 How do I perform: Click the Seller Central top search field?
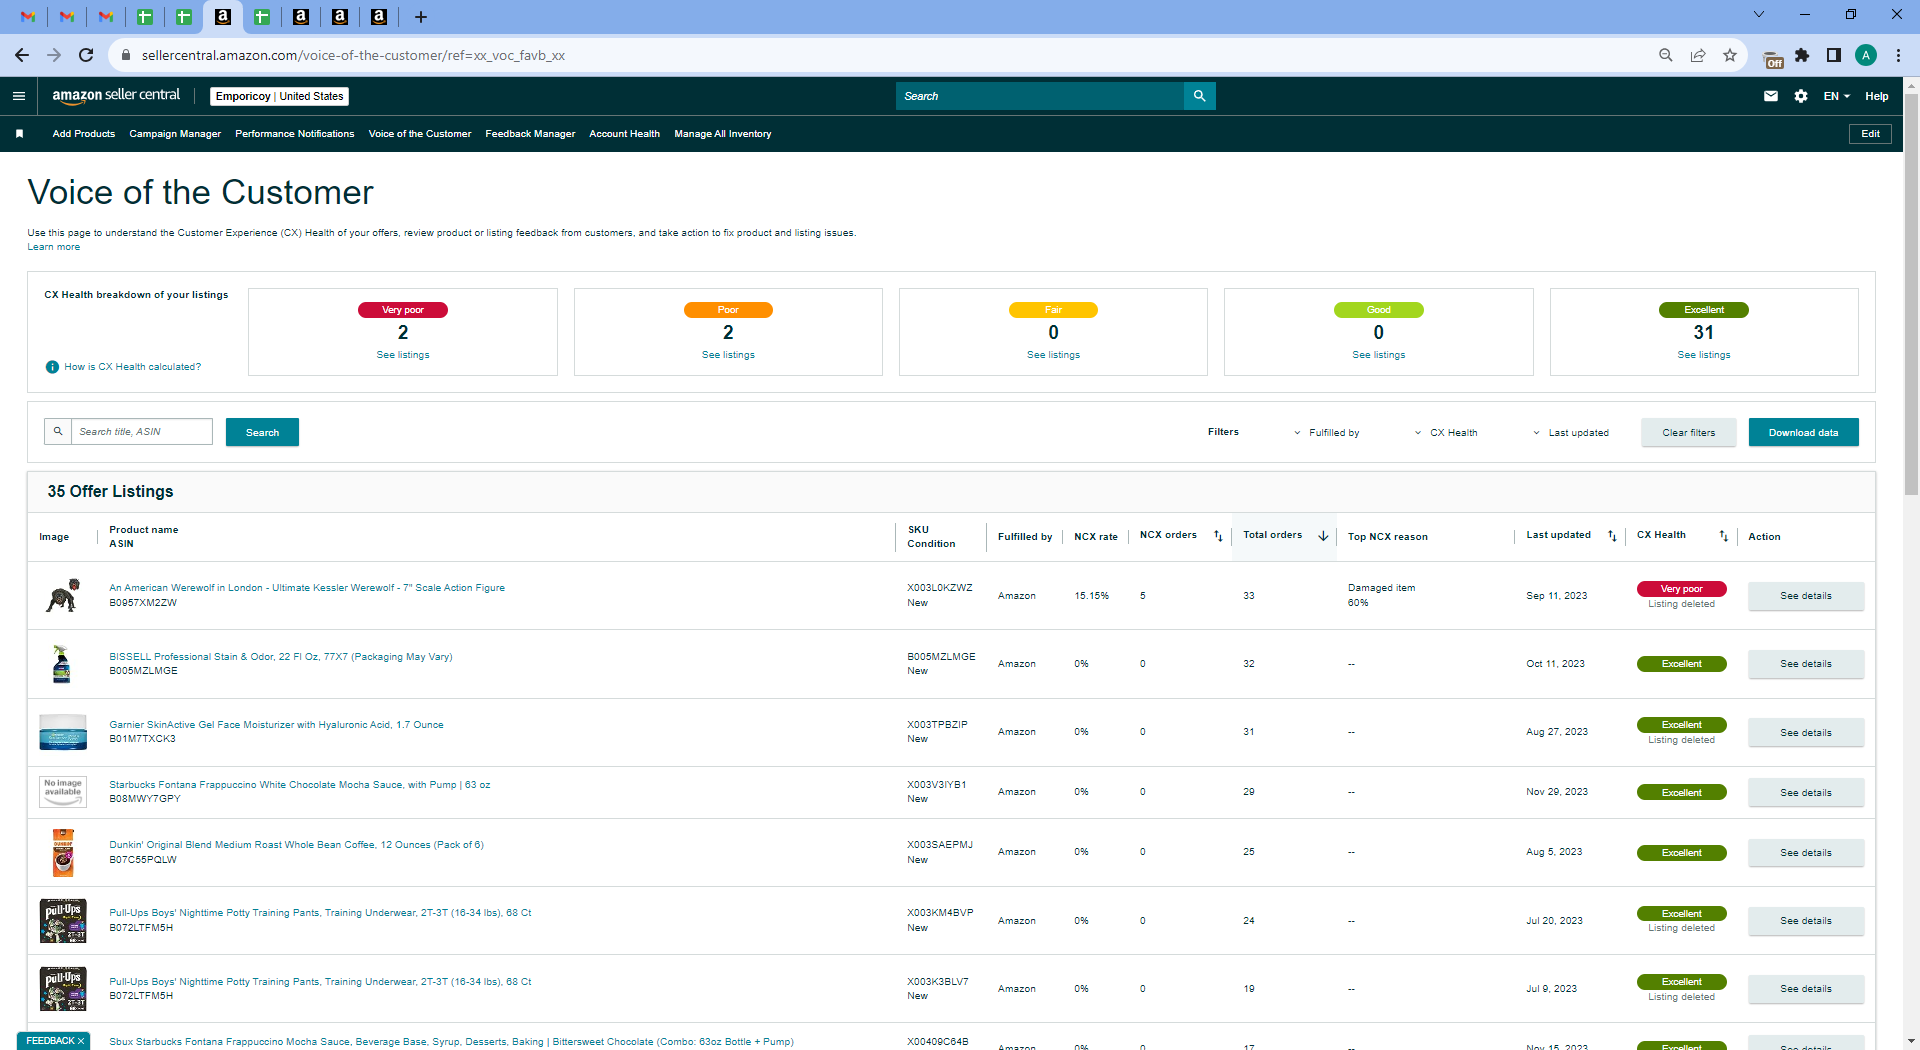tap(1040, 96)
